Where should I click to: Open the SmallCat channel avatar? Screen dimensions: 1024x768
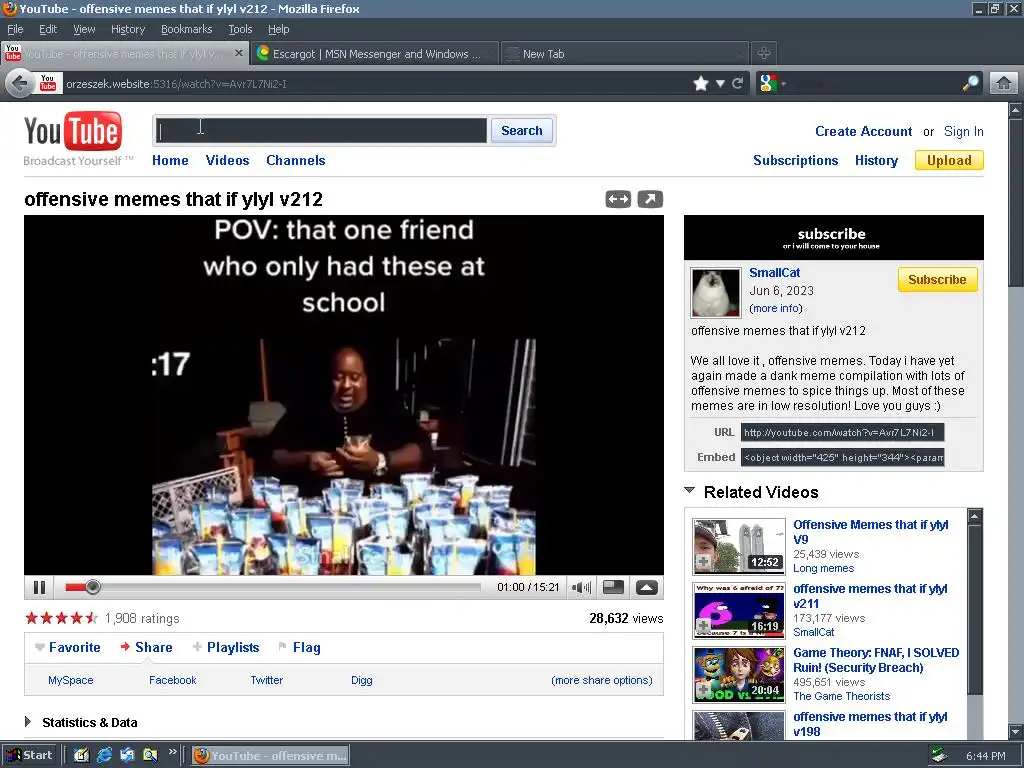coord(715,292)
